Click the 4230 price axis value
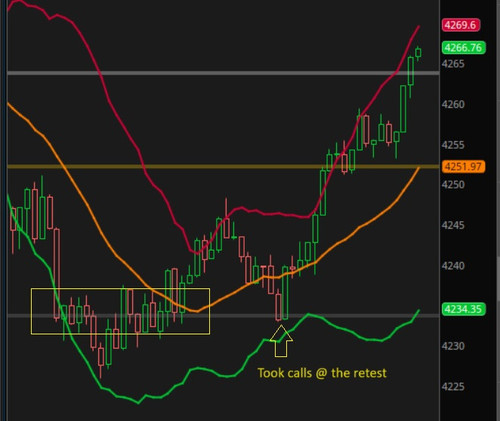Image resolution: width=500 pixels, height=421 pixels. [x=453, y=346]
